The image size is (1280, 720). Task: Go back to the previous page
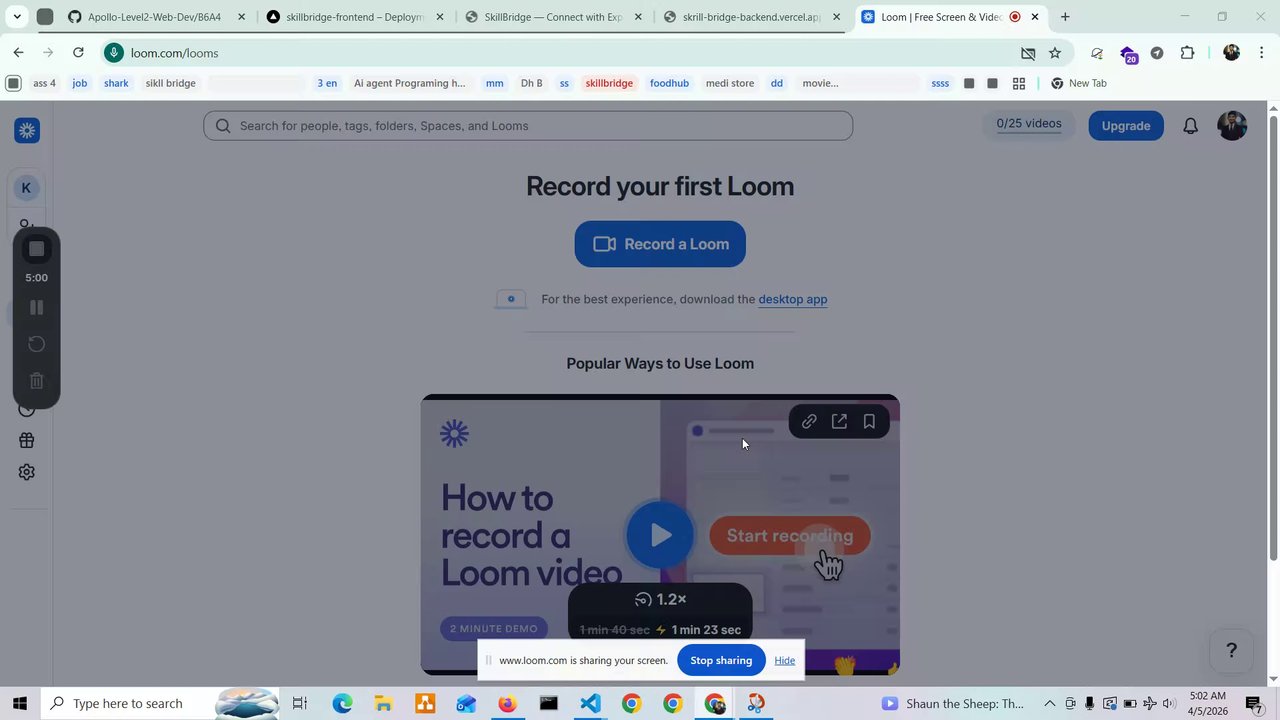(18, 53)
